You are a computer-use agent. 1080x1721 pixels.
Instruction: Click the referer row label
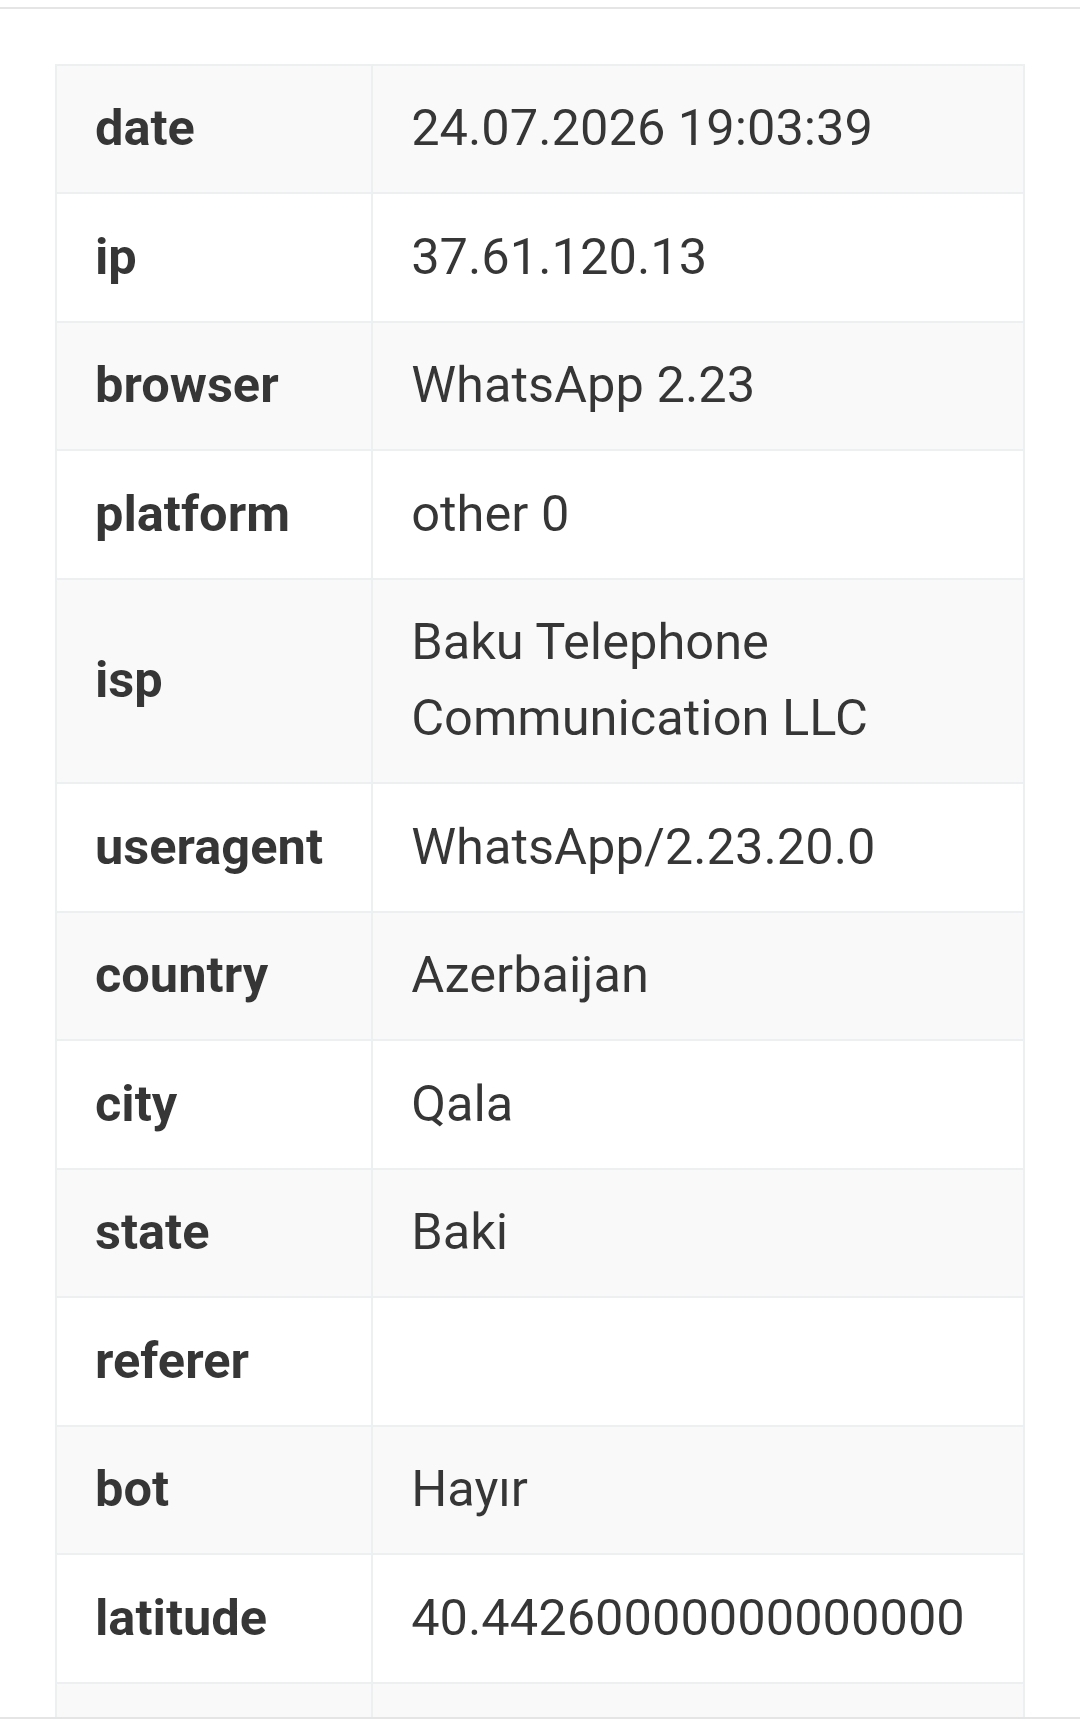171,1361
